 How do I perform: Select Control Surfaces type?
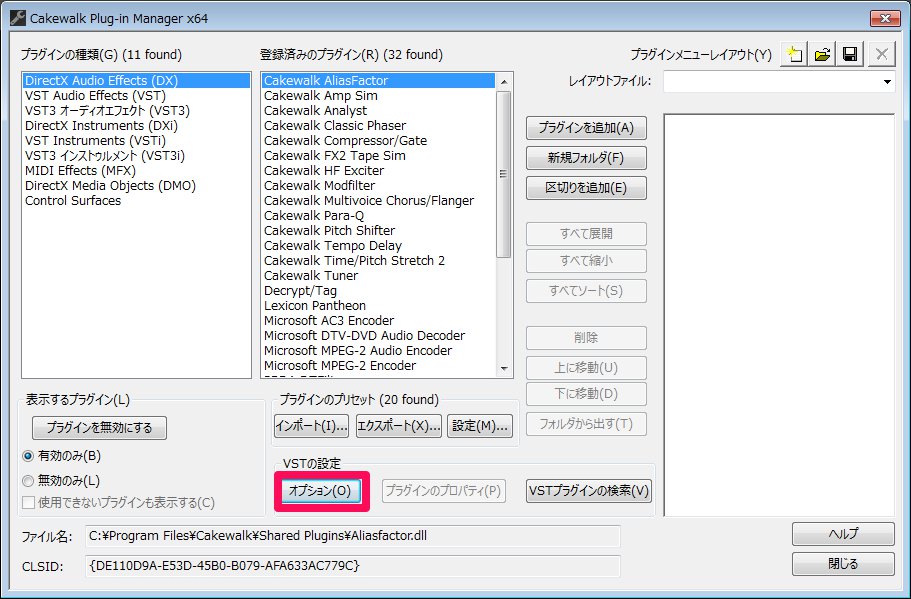(136, 201)
